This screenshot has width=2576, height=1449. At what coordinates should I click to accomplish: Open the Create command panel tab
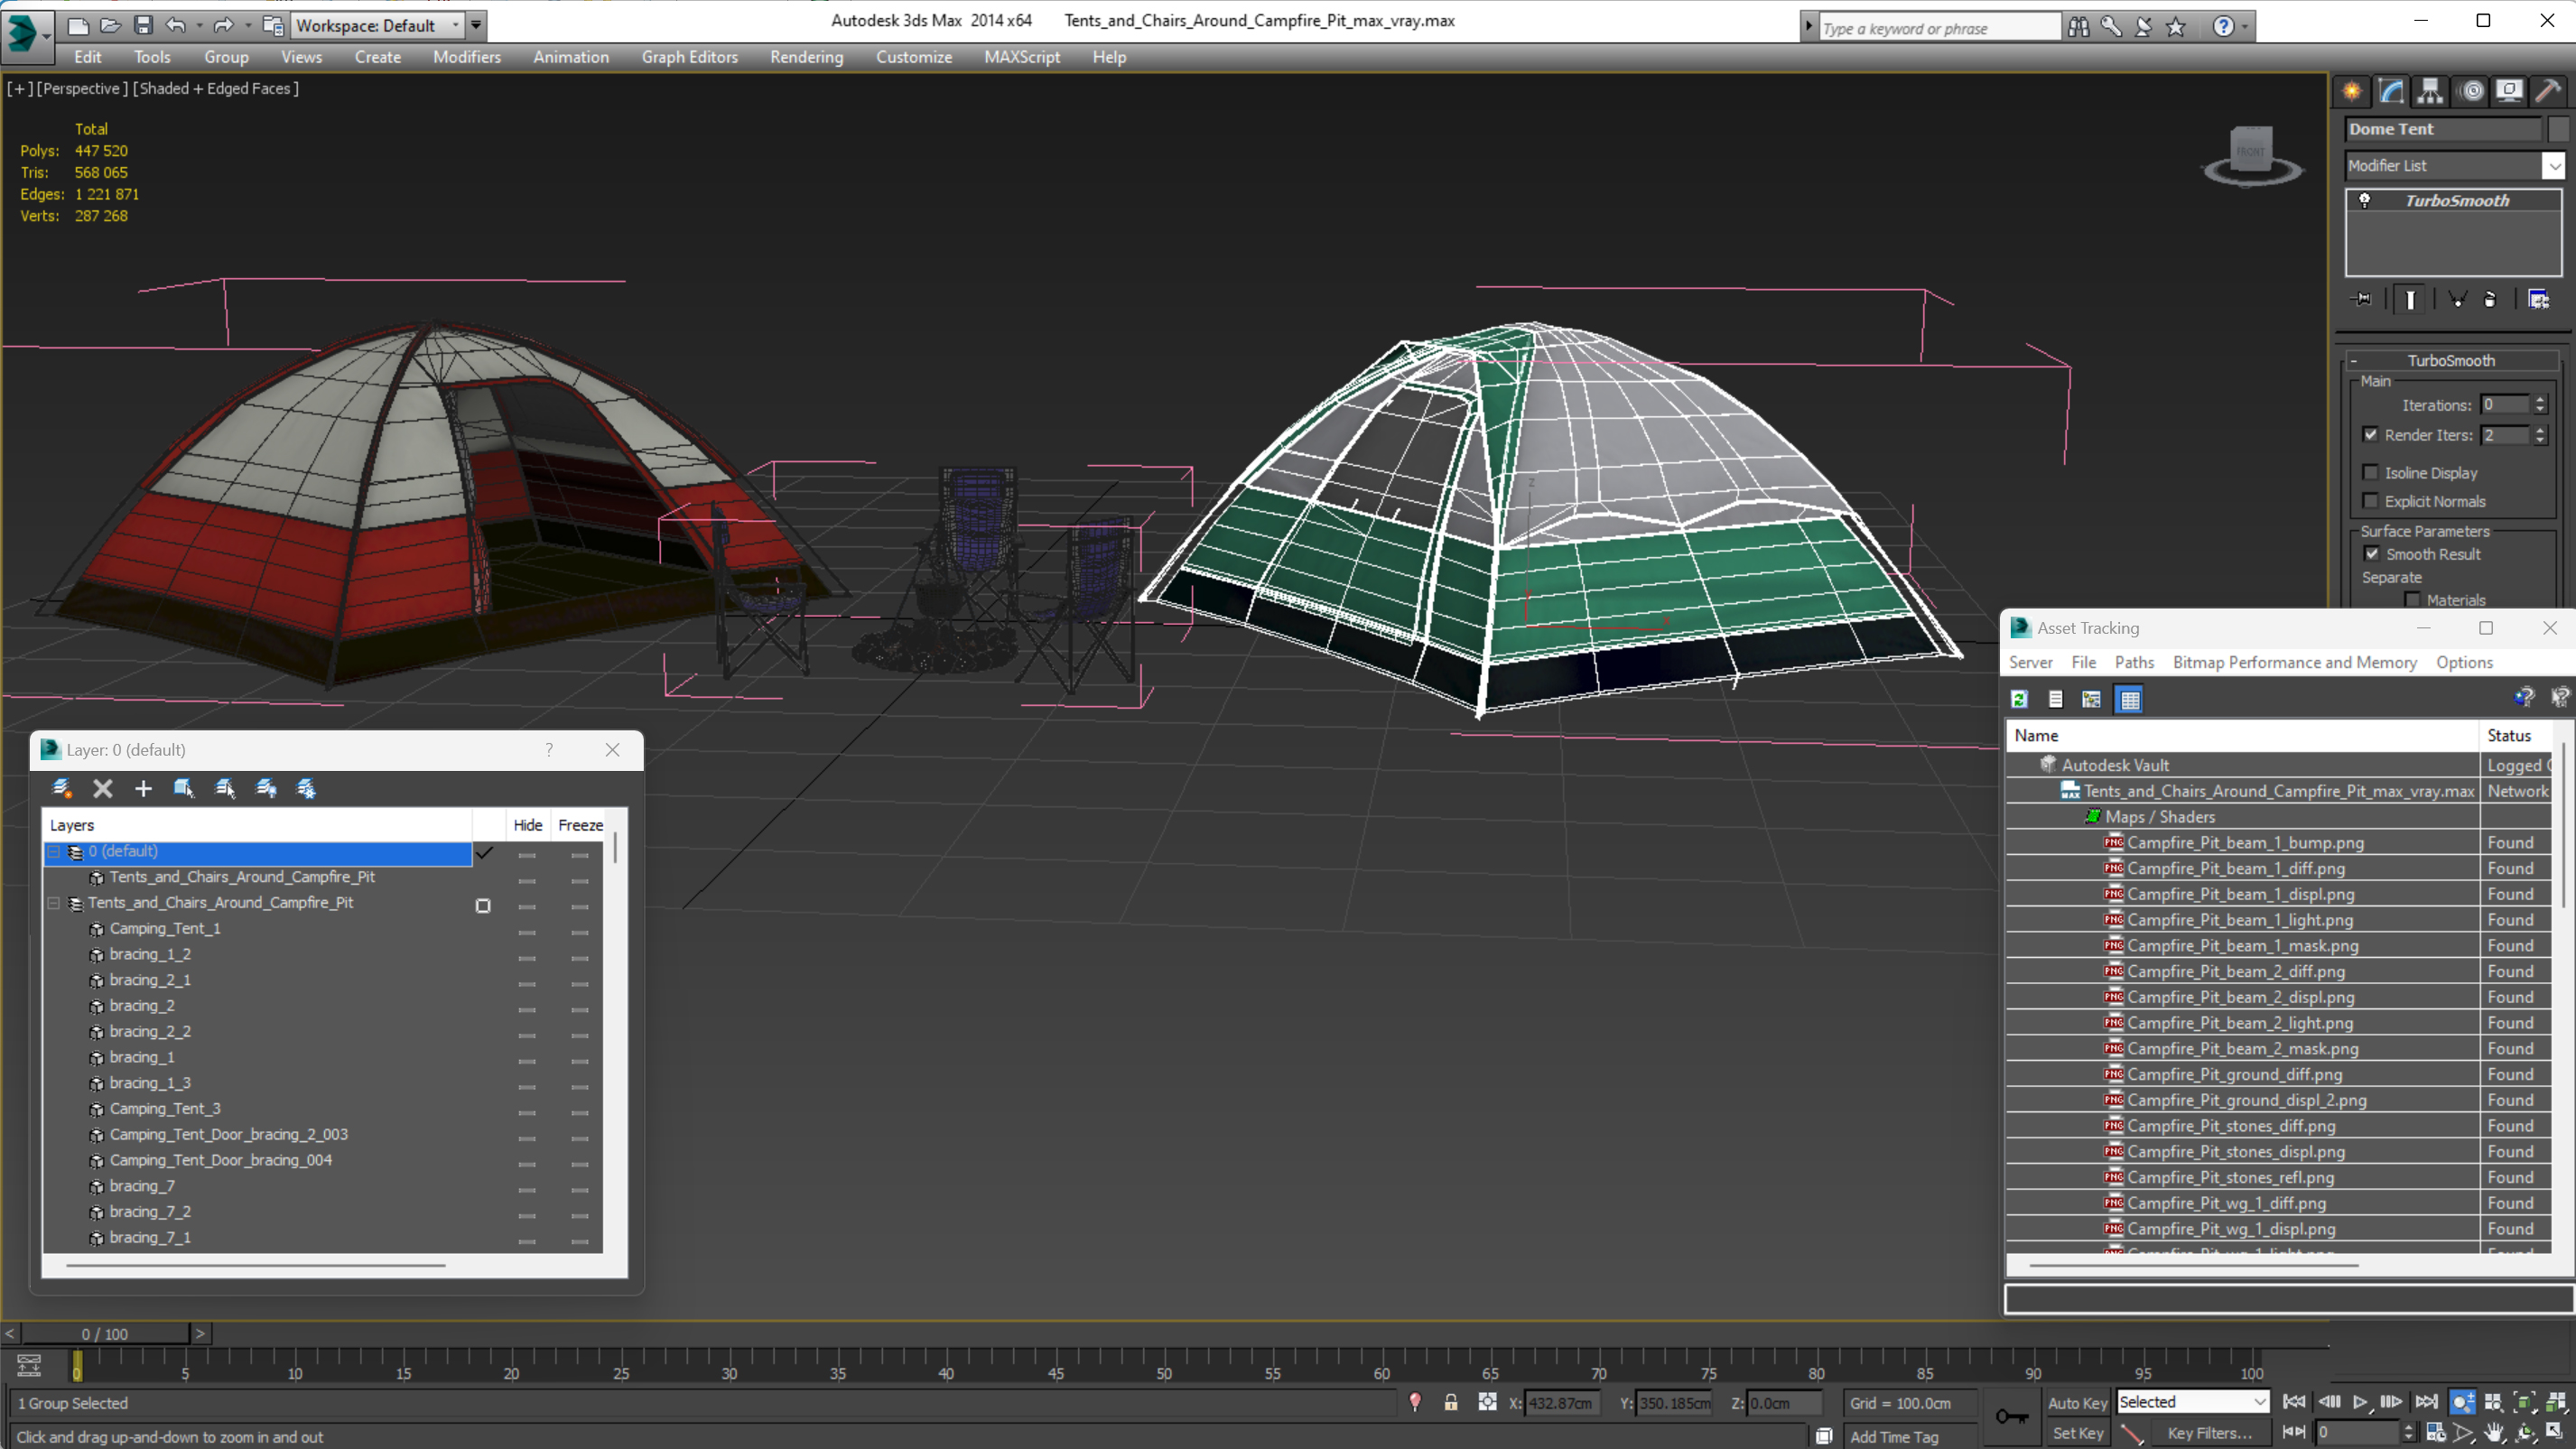[2352, 91]
